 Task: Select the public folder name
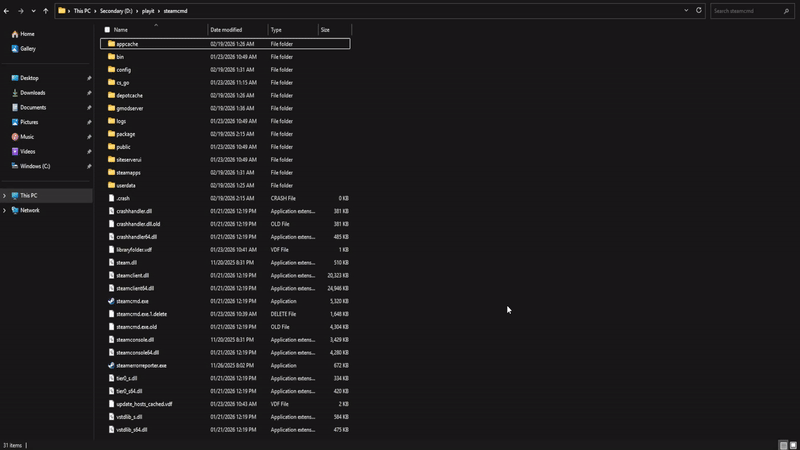(123, 147)
